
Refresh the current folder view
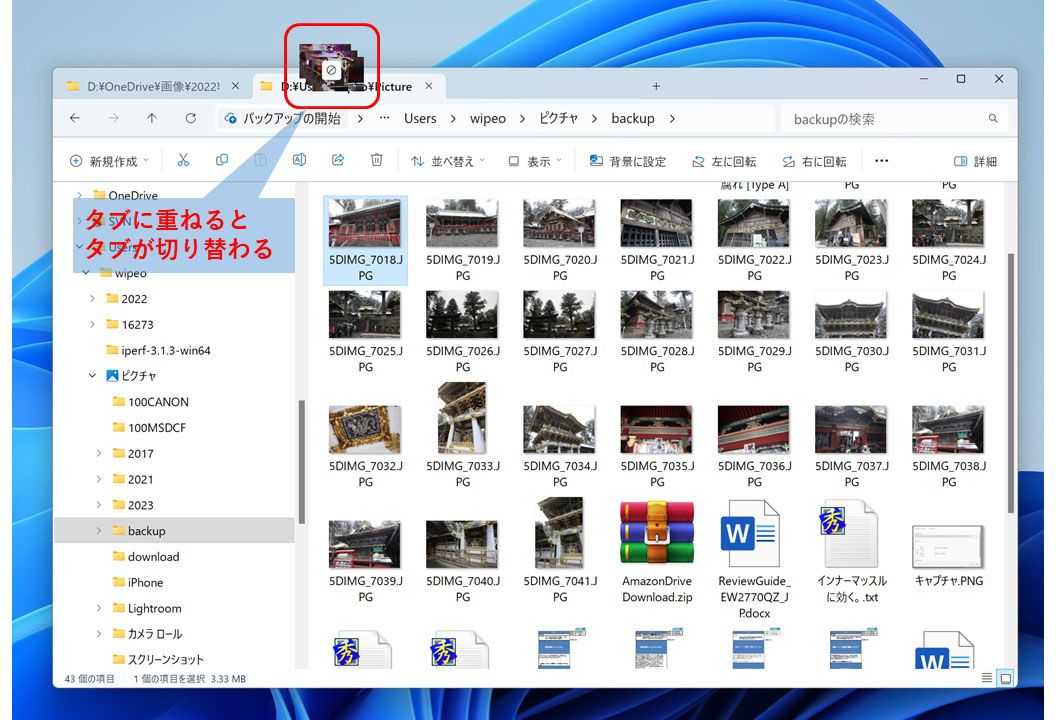tap(191, 118)
